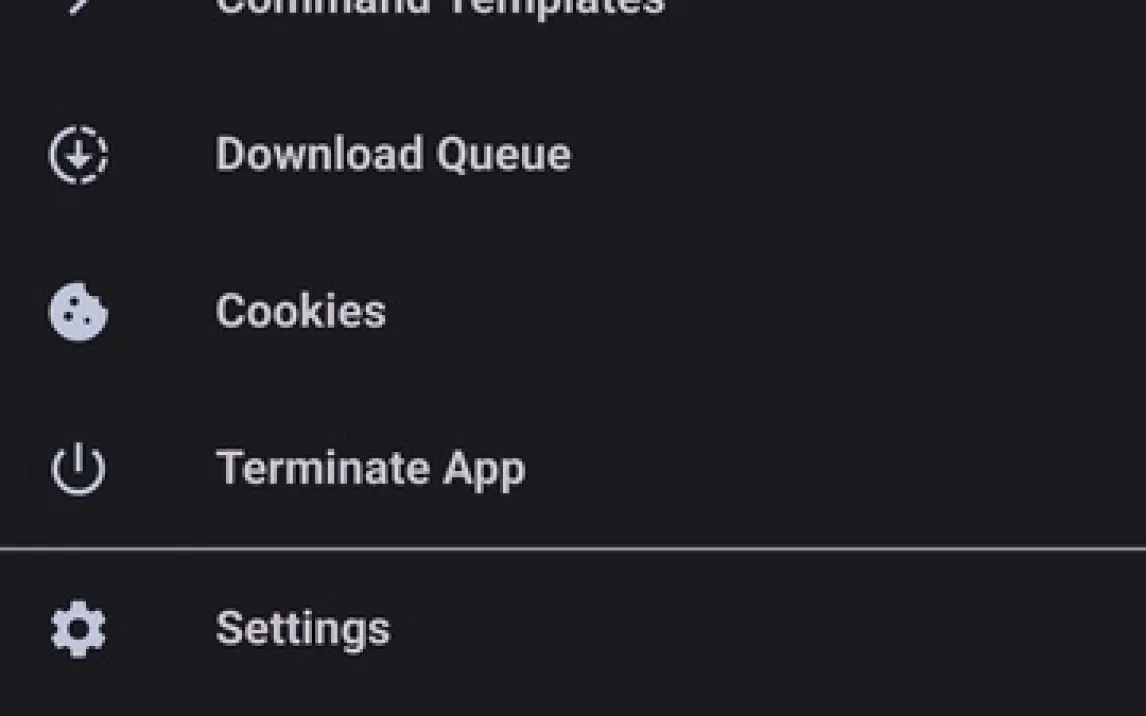Click the power symbol icon
Image resolution: width=1146 pixels, height=716 pixels.
pyautogui.click(x=78, y=469)
